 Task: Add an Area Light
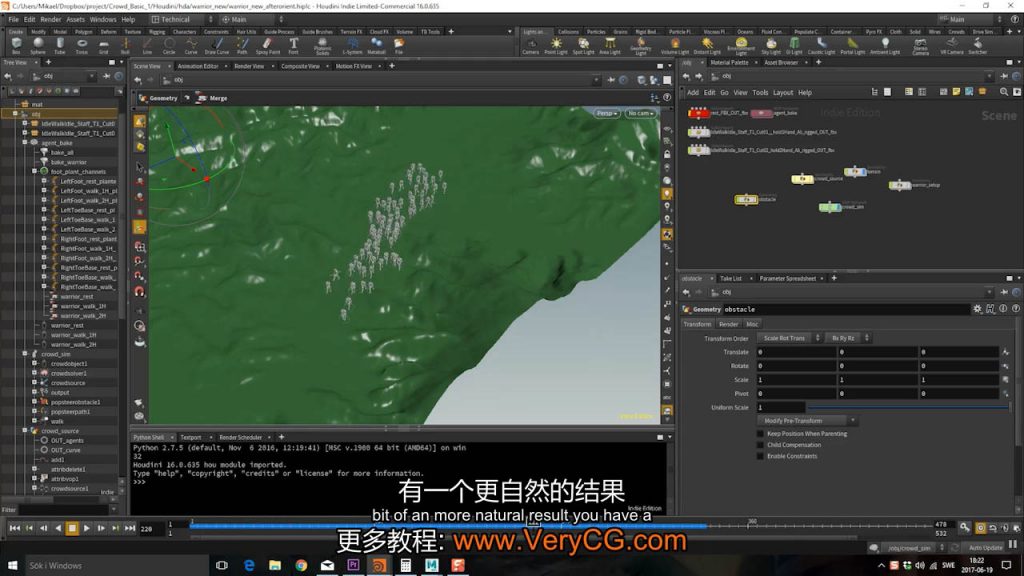tap(609, 46)
